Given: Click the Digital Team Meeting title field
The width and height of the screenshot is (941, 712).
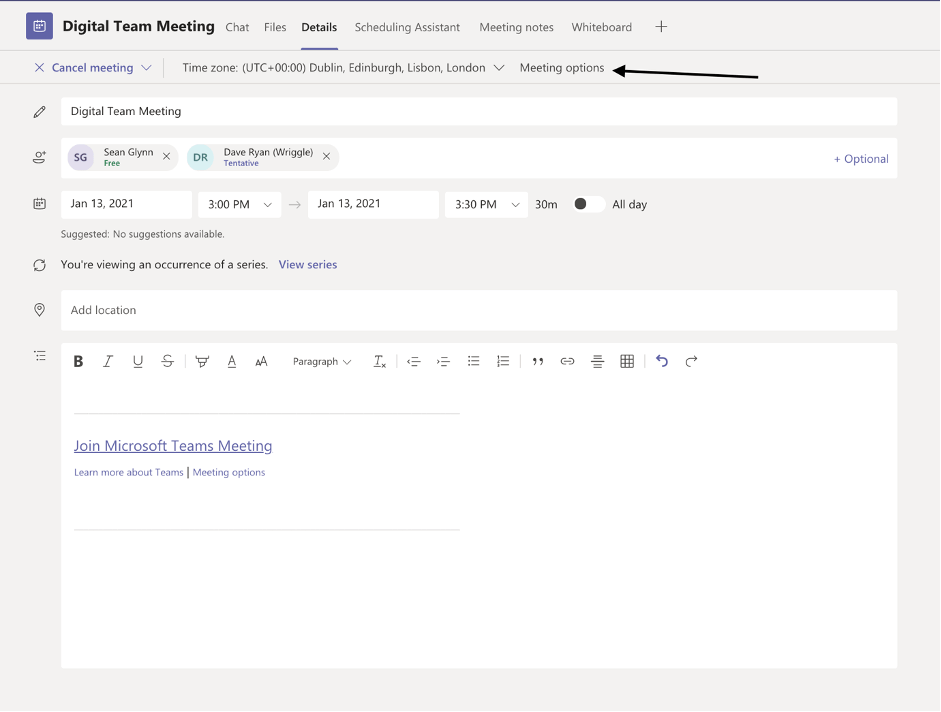Looking at the screenshot, I should [479, 112].
